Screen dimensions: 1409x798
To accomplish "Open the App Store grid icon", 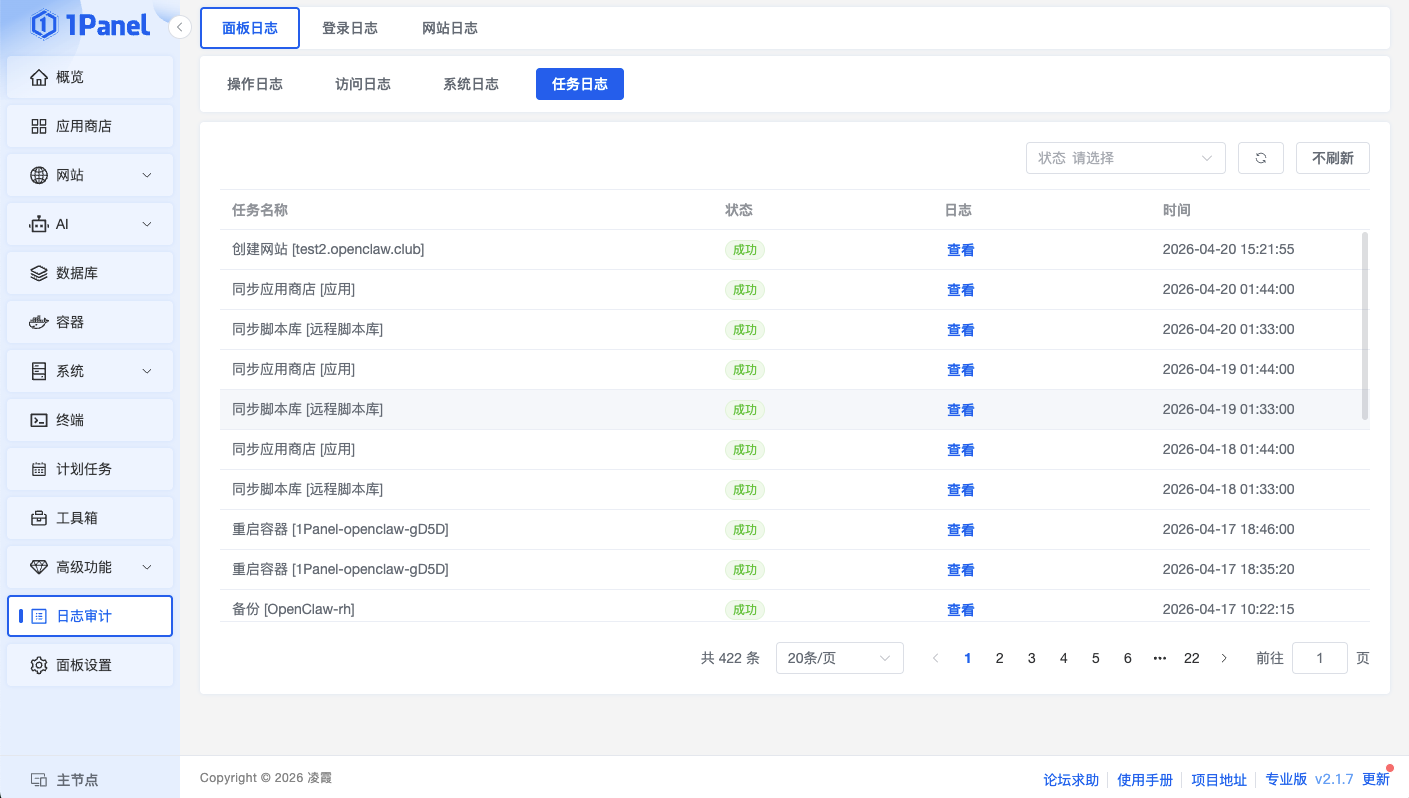I will tap(39, 126).
